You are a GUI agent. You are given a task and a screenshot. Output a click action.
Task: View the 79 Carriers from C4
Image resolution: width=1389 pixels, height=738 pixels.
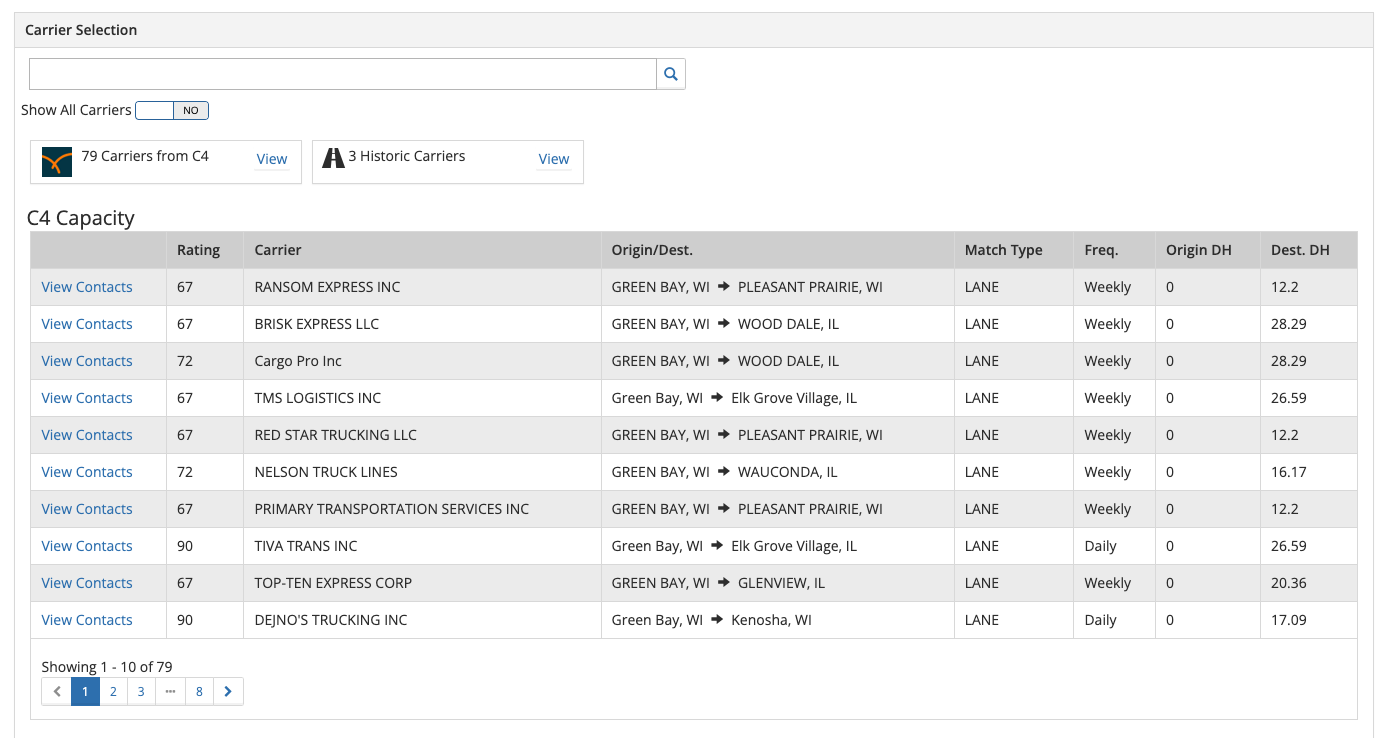271,159
